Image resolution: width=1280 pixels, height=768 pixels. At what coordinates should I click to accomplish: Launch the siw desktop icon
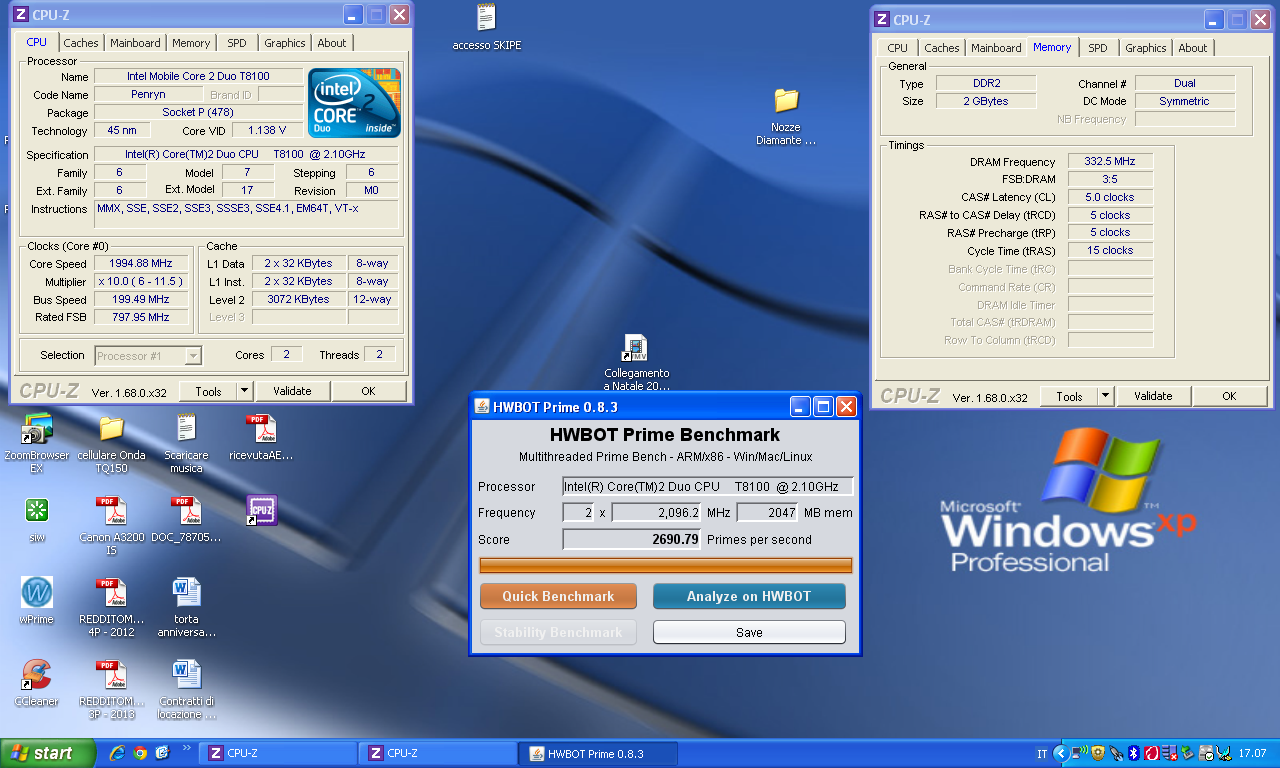pos(37,510)
